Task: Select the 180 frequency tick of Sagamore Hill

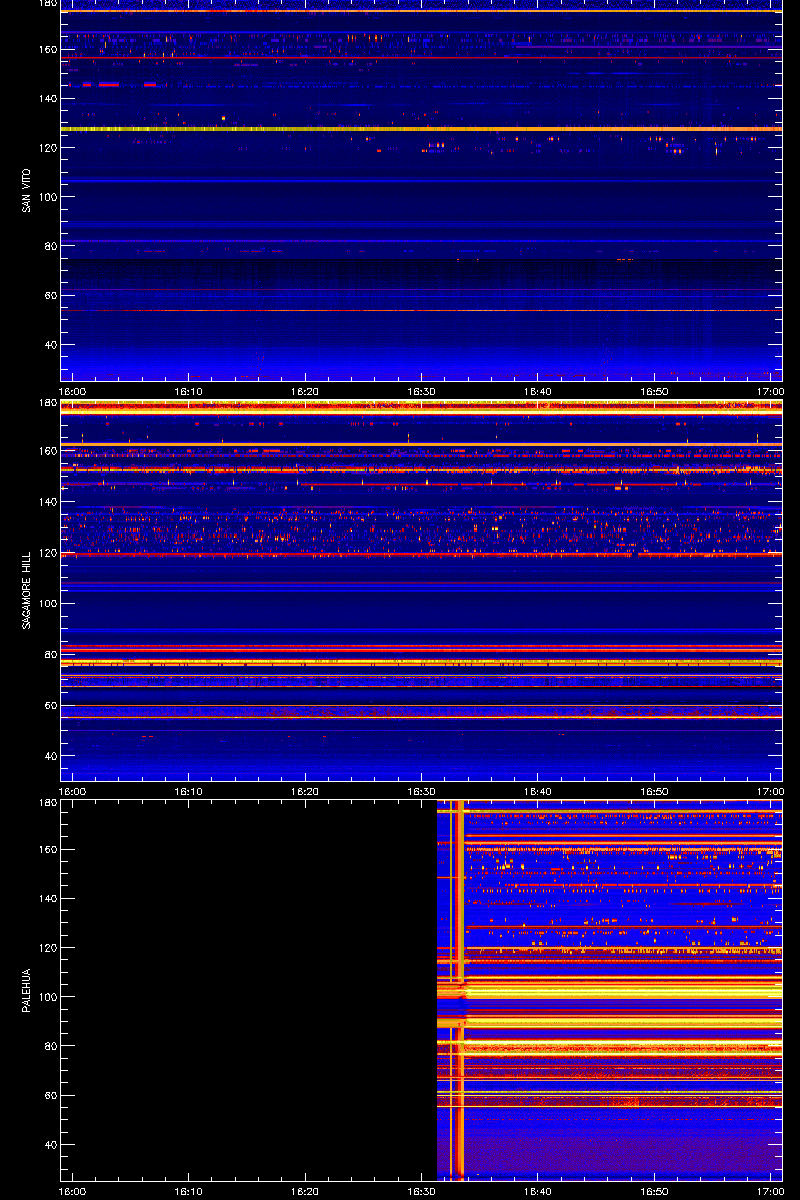Action: tap(46, 403)
